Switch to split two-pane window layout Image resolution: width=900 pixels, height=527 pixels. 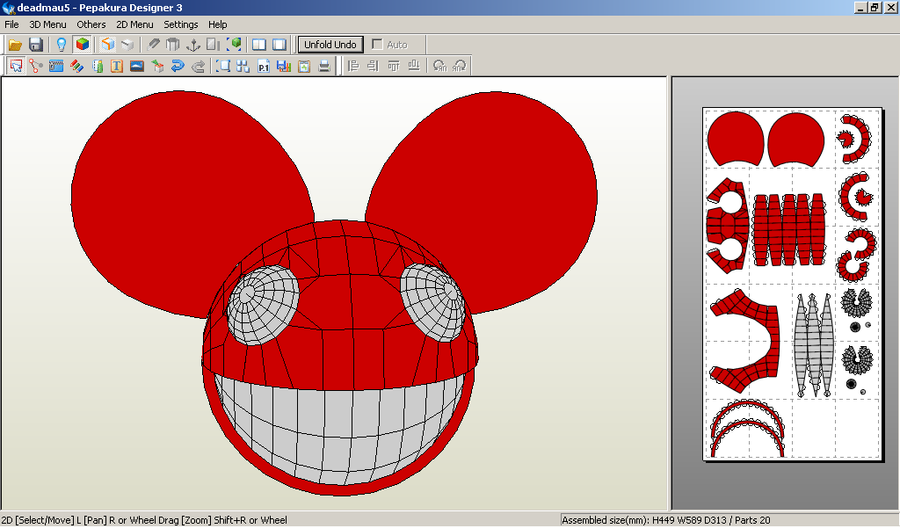259,44
